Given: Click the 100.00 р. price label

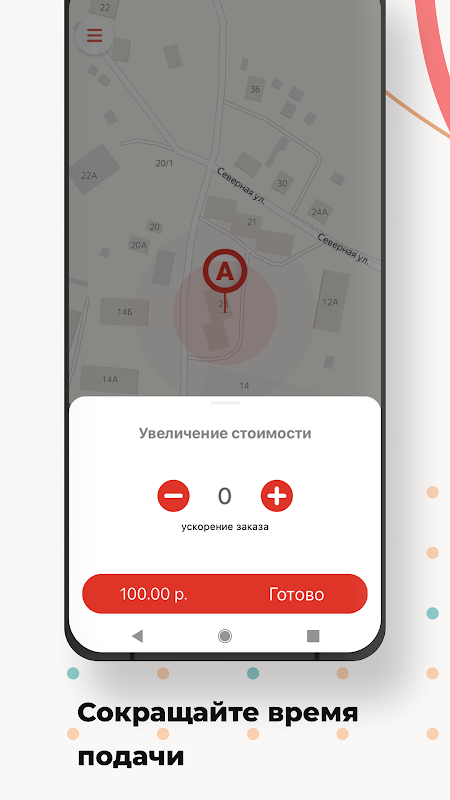Looking at the screenshot, I should click(x=154, y=594).
